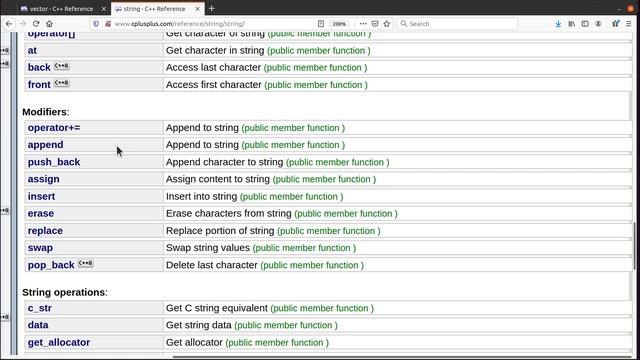
Task: Open the downloads arrow panel
Action: coord(558,24)
